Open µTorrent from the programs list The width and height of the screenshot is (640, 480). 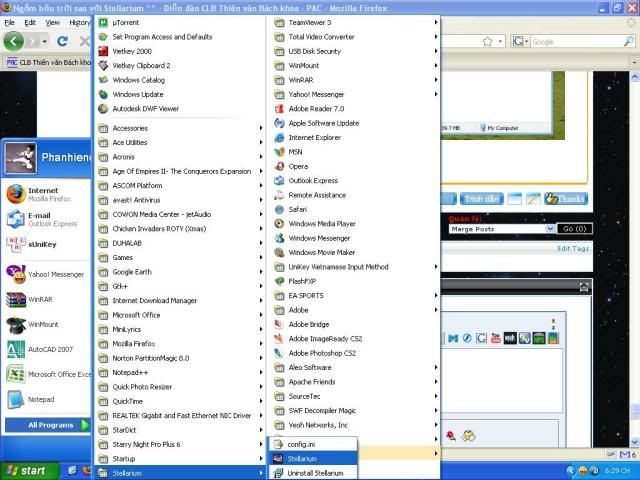125,21
